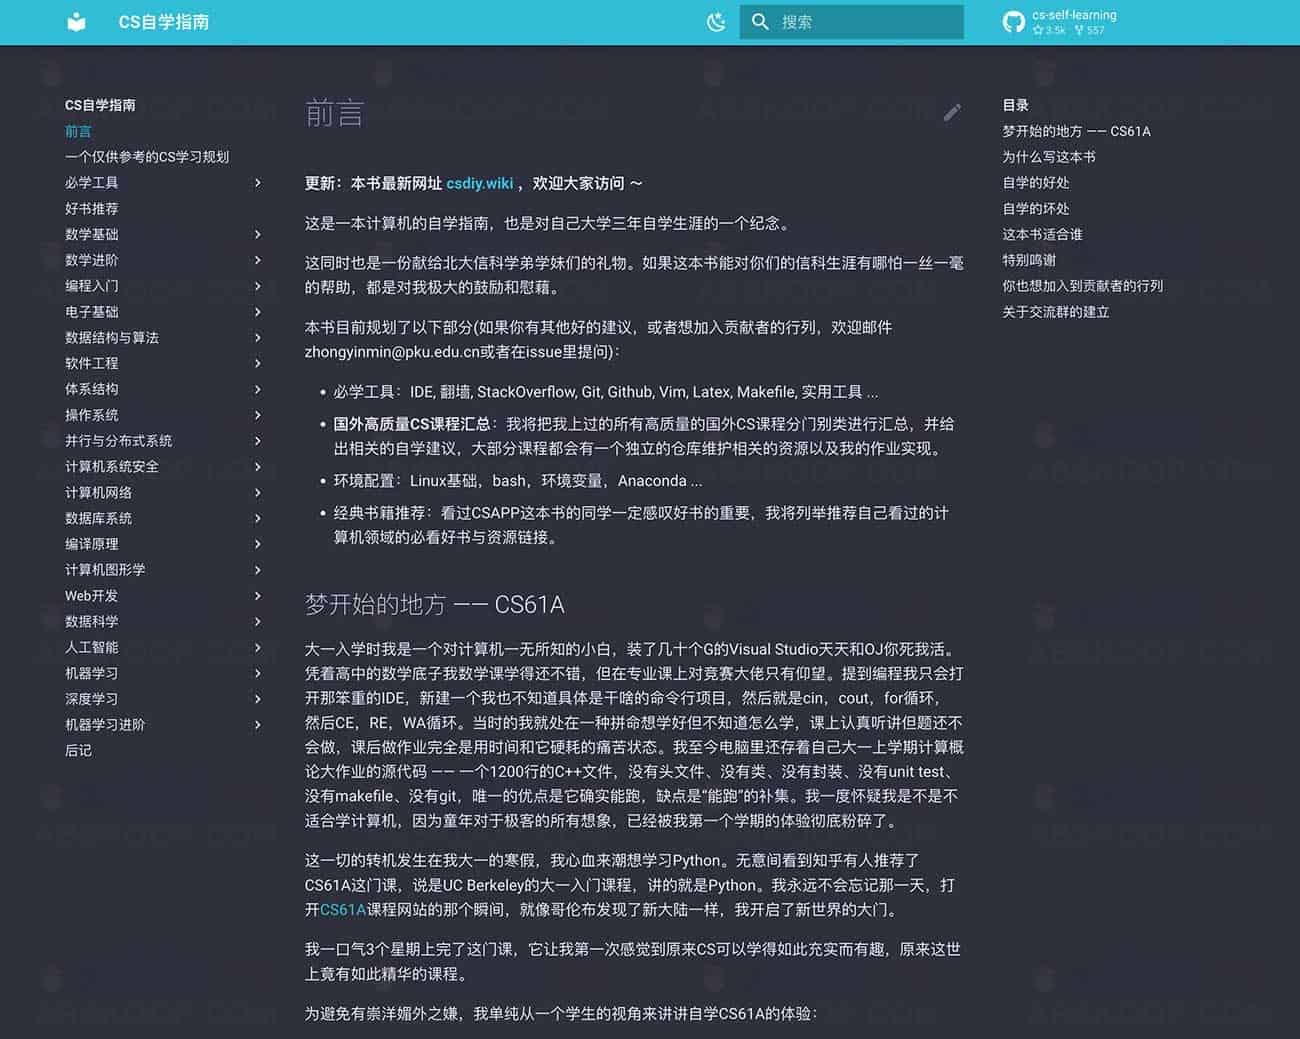
Task: Expand the 体系结构 section chevron
Action: (258, 389)
